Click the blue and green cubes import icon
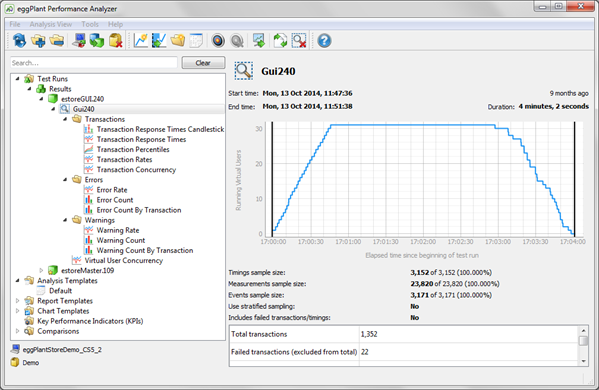This screenshot has height=390, width=599. pyautogui.click(x=97, y=40)
